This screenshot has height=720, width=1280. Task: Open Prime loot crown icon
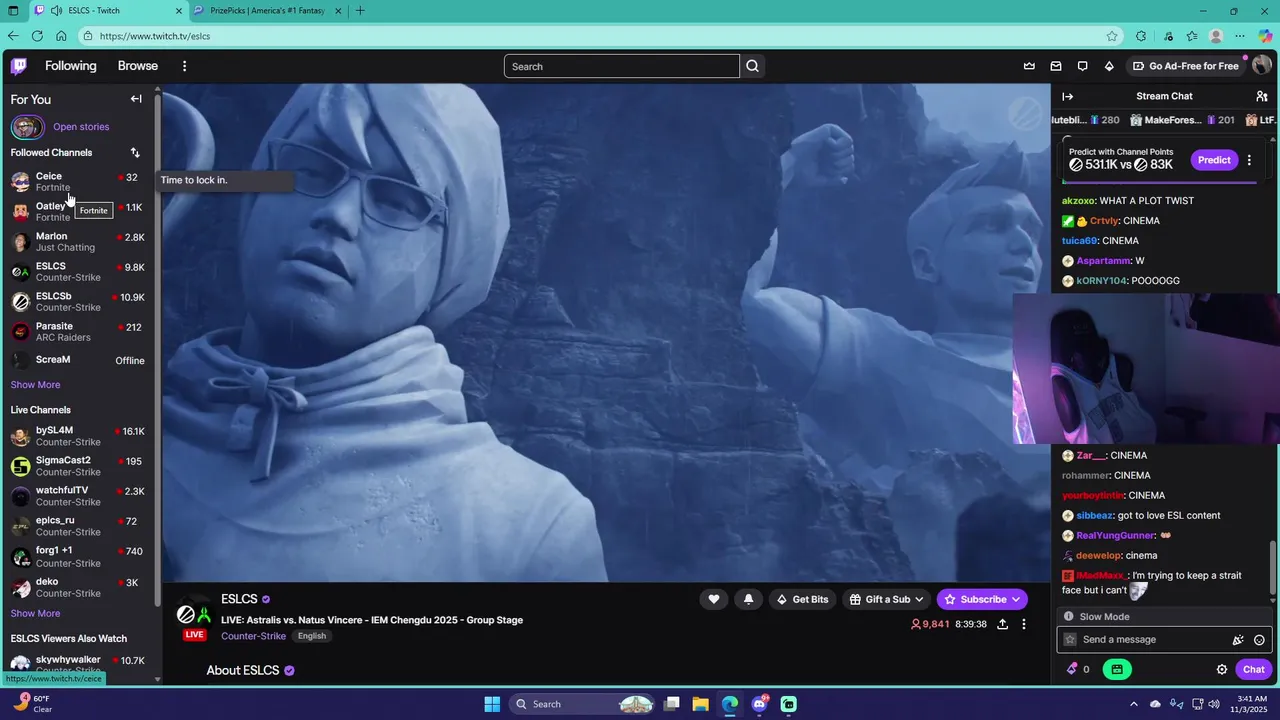[x=1029, y=66]
